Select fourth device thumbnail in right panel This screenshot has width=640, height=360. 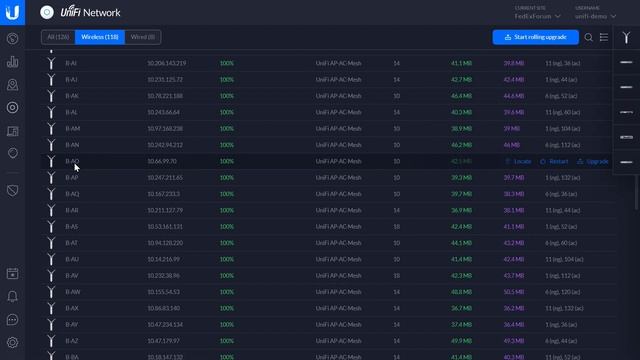(626, 137)
